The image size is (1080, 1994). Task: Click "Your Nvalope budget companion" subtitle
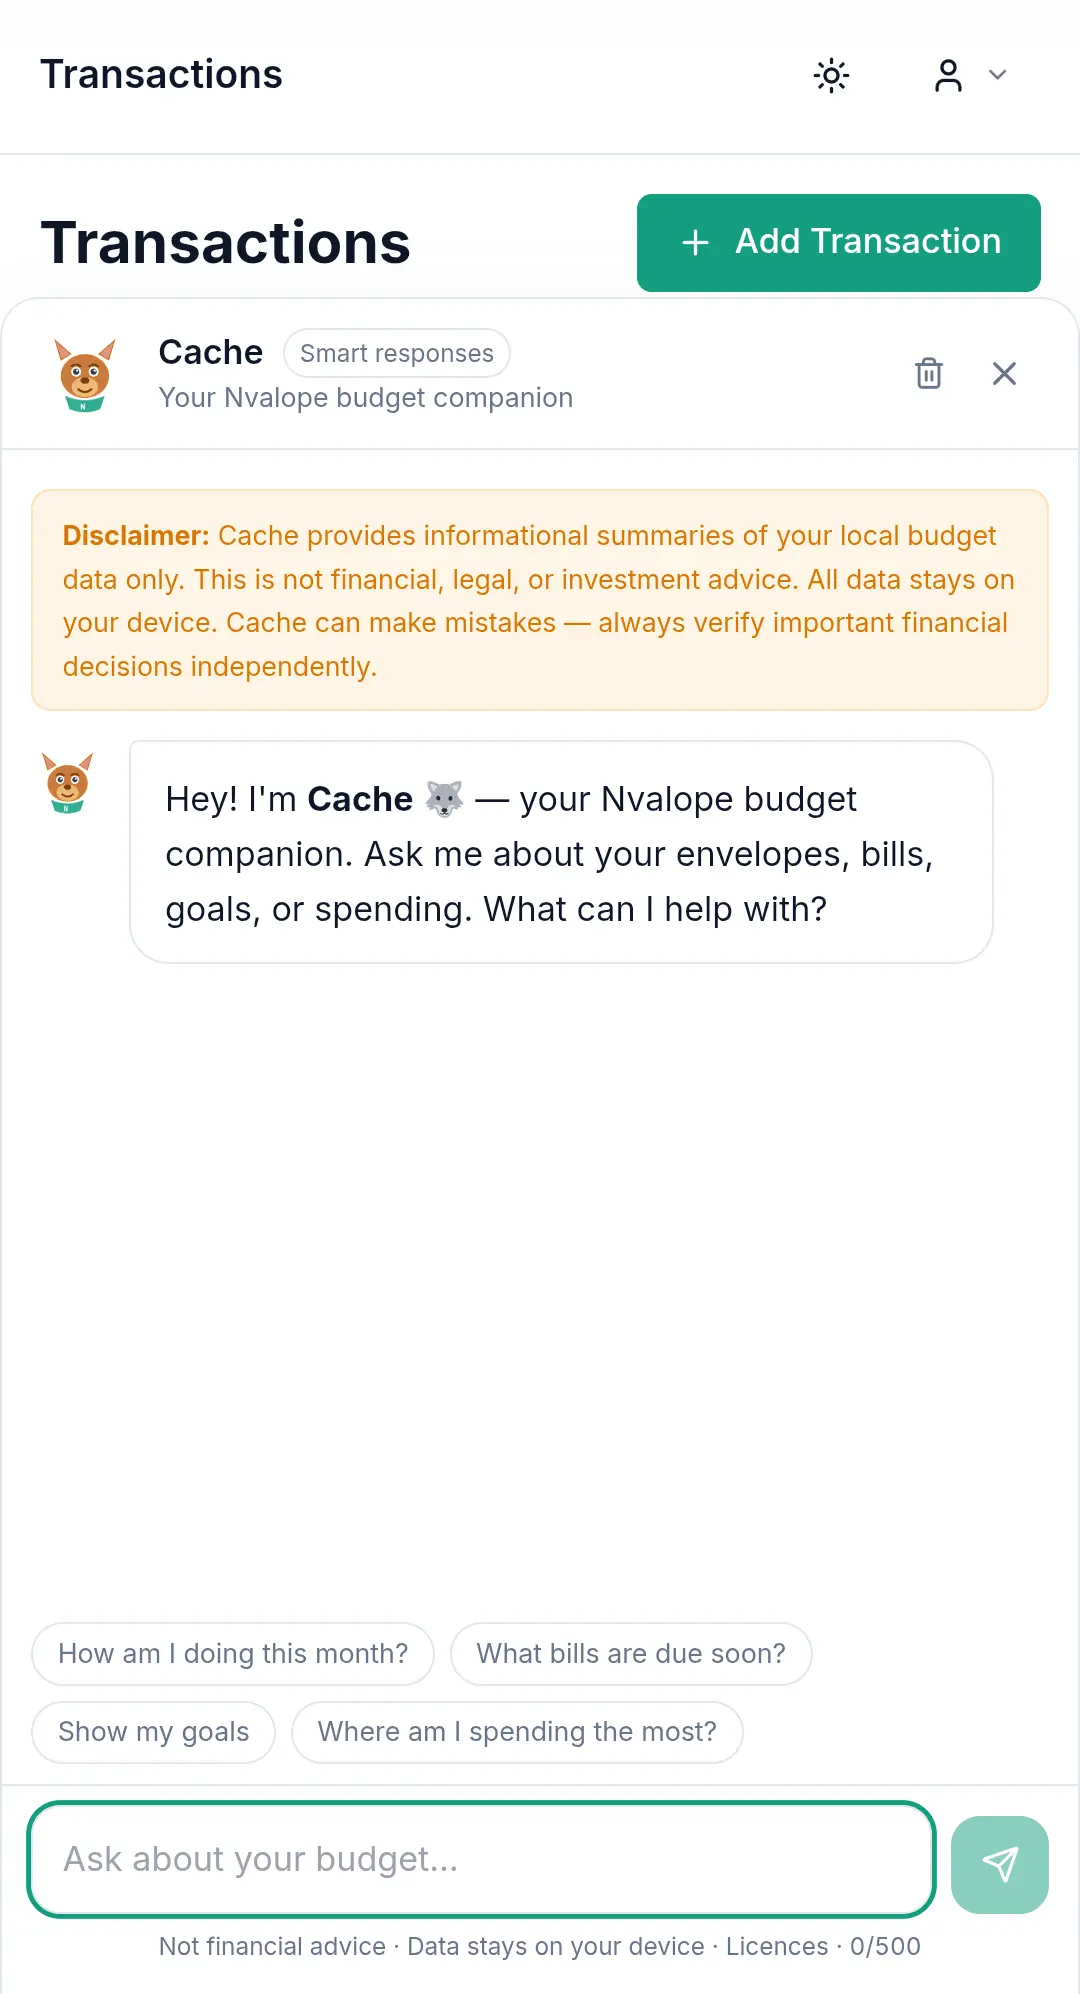[x=366, y=398]
